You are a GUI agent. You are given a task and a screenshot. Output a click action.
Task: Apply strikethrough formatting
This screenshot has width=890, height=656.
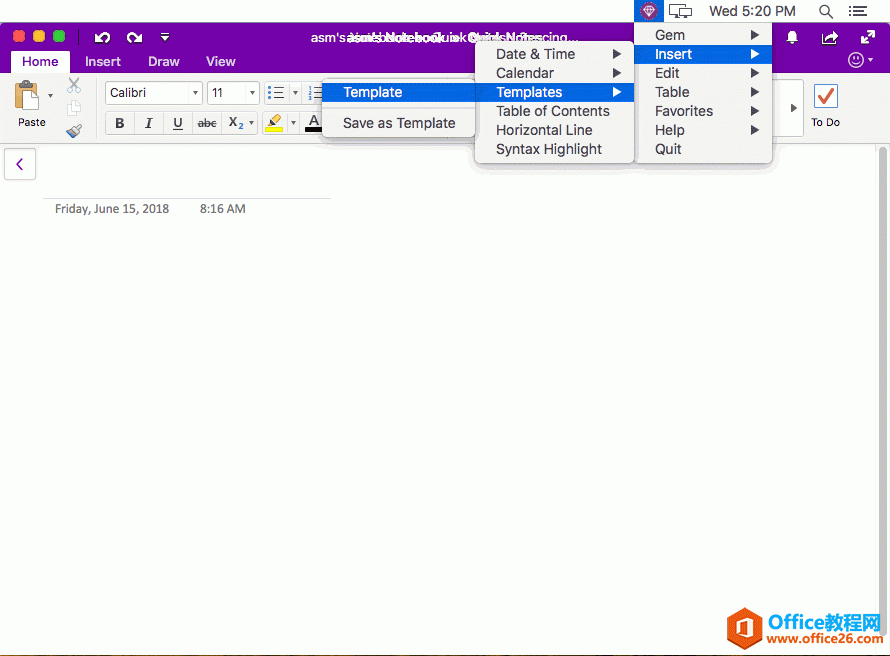tap(206, 123)
